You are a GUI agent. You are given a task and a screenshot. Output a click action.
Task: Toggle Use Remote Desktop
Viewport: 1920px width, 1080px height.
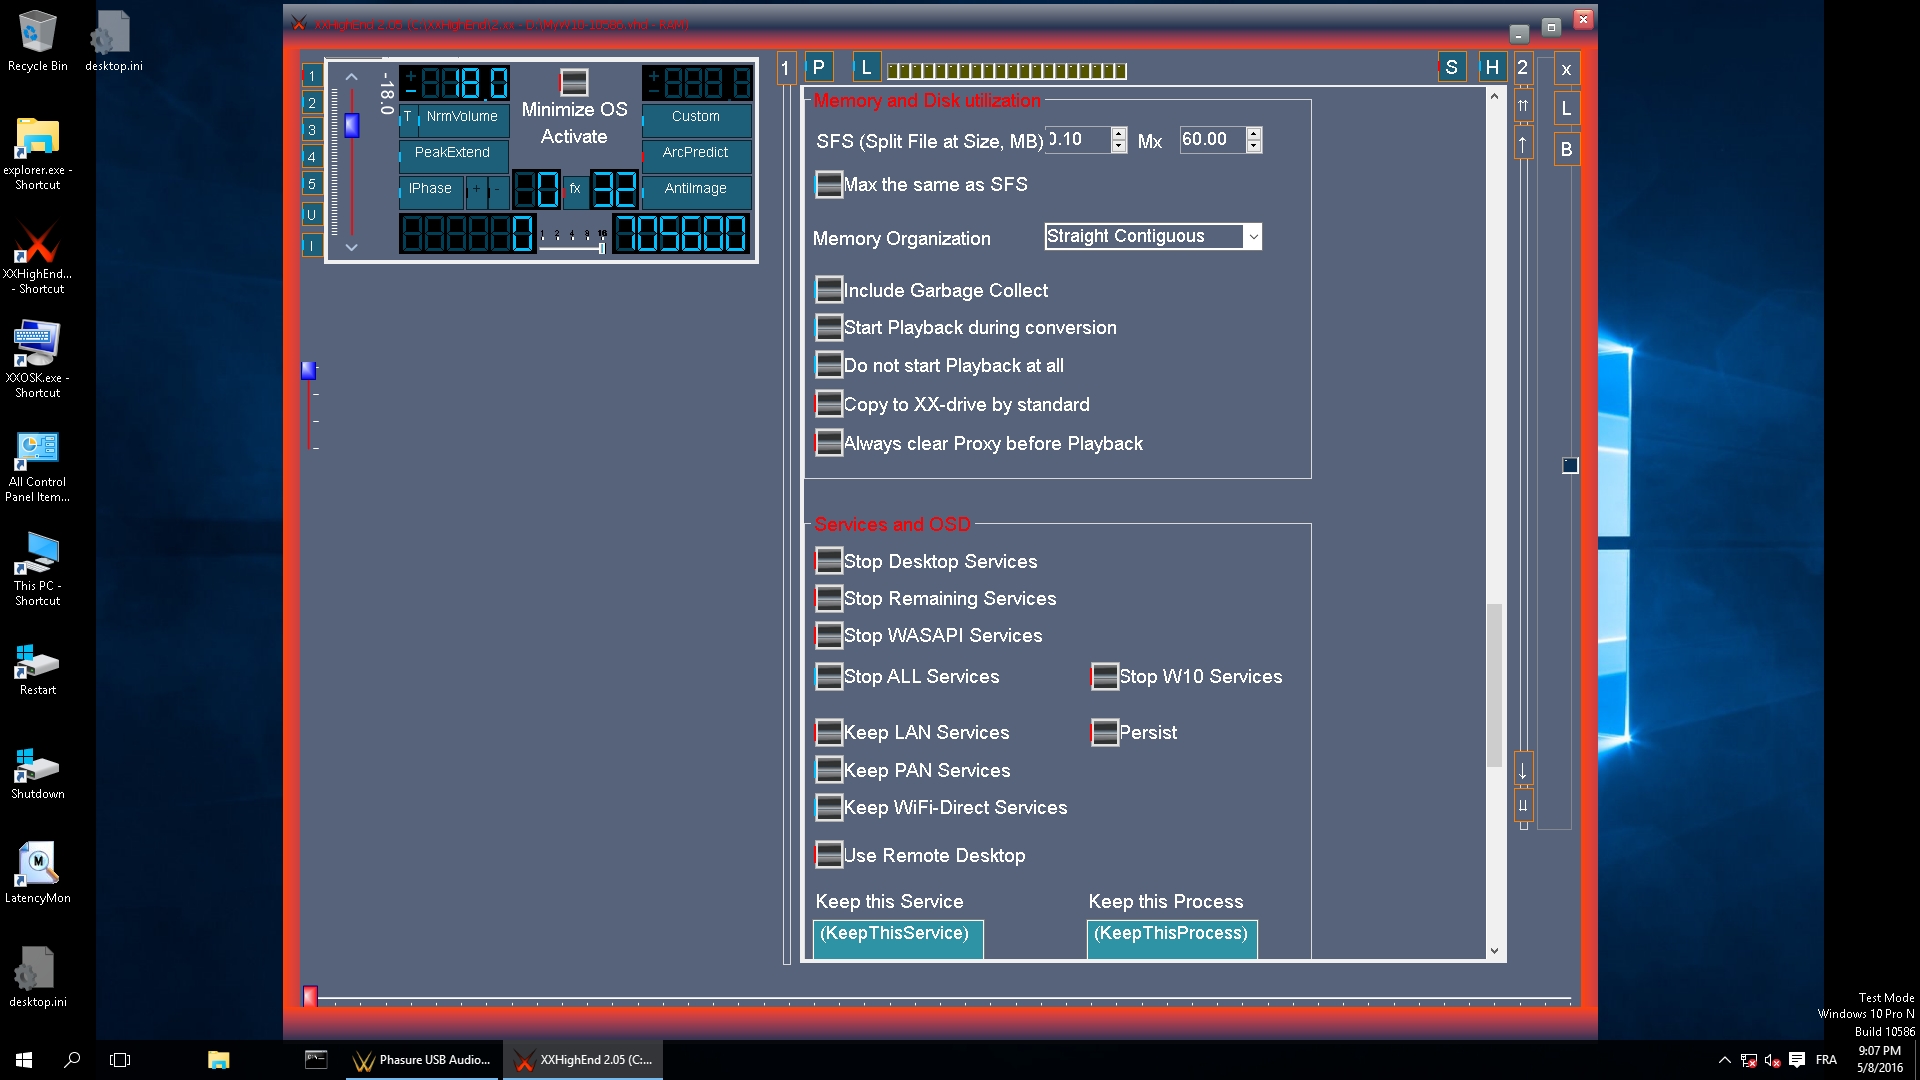tap(829, 855)
